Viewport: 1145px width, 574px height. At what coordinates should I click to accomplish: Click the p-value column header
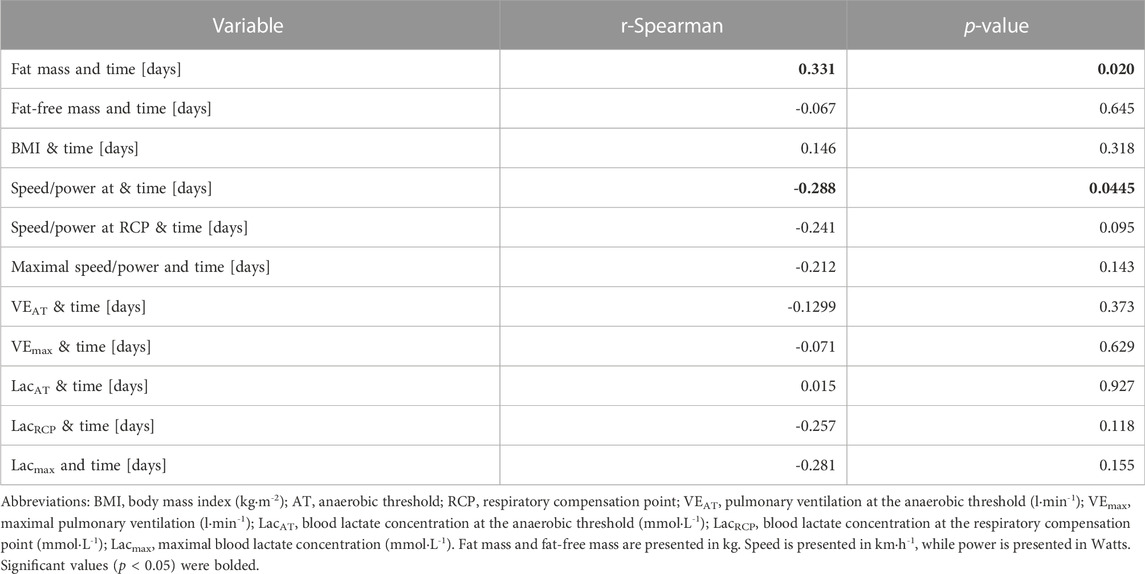coord(995,26)
